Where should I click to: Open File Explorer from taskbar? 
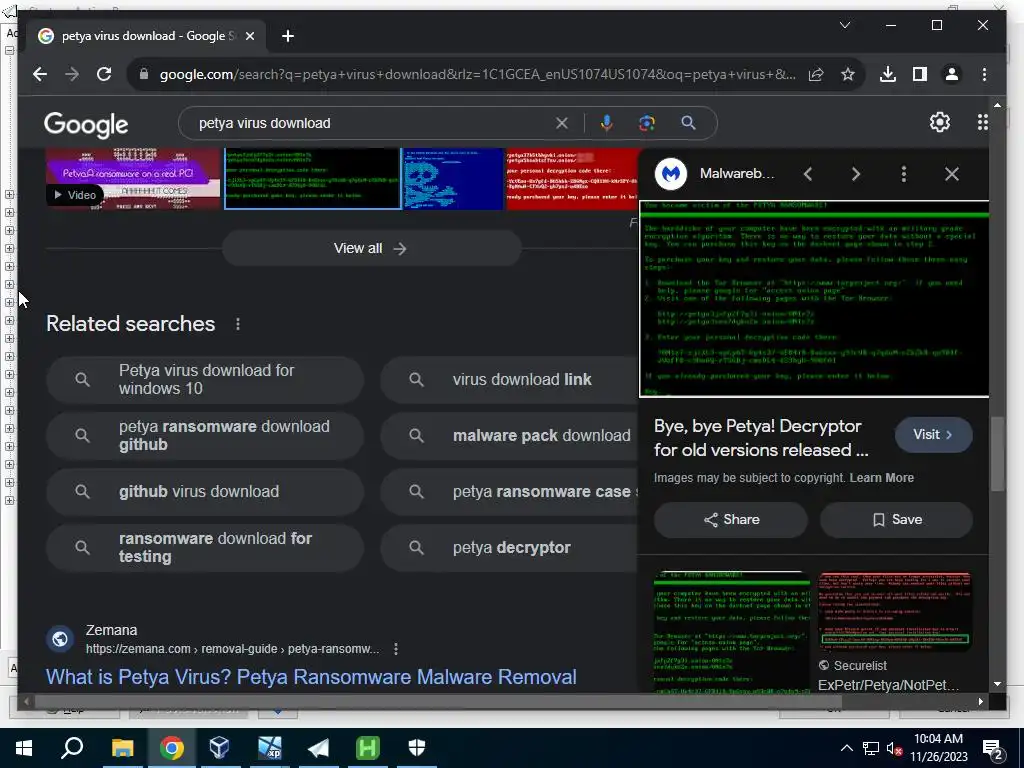[x=122, y=748]
